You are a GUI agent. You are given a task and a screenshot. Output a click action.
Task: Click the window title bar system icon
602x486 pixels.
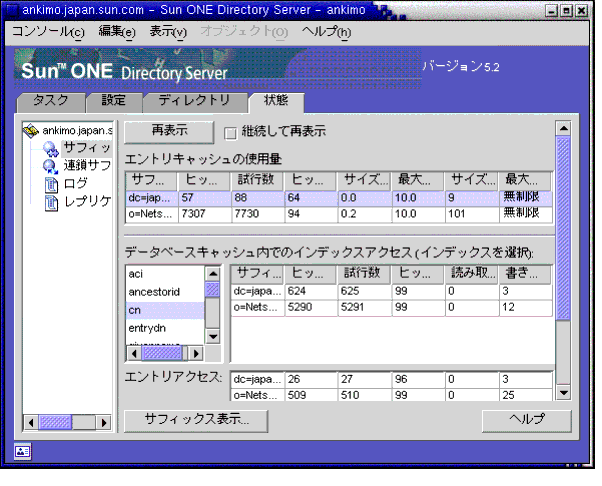12,10
